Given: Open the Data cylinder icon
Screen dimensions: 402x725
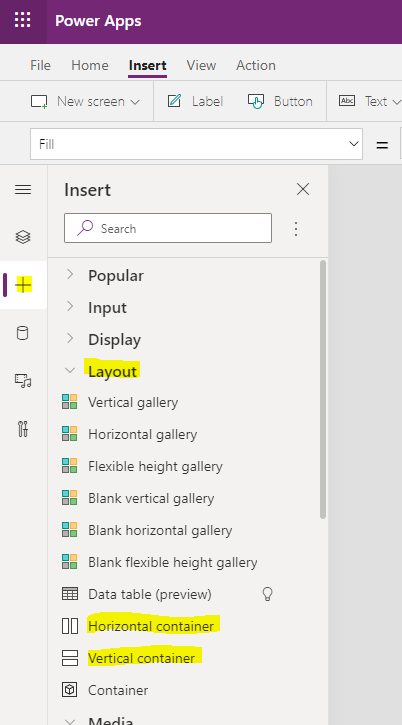Looking at the screenshot, I should 23,333.
